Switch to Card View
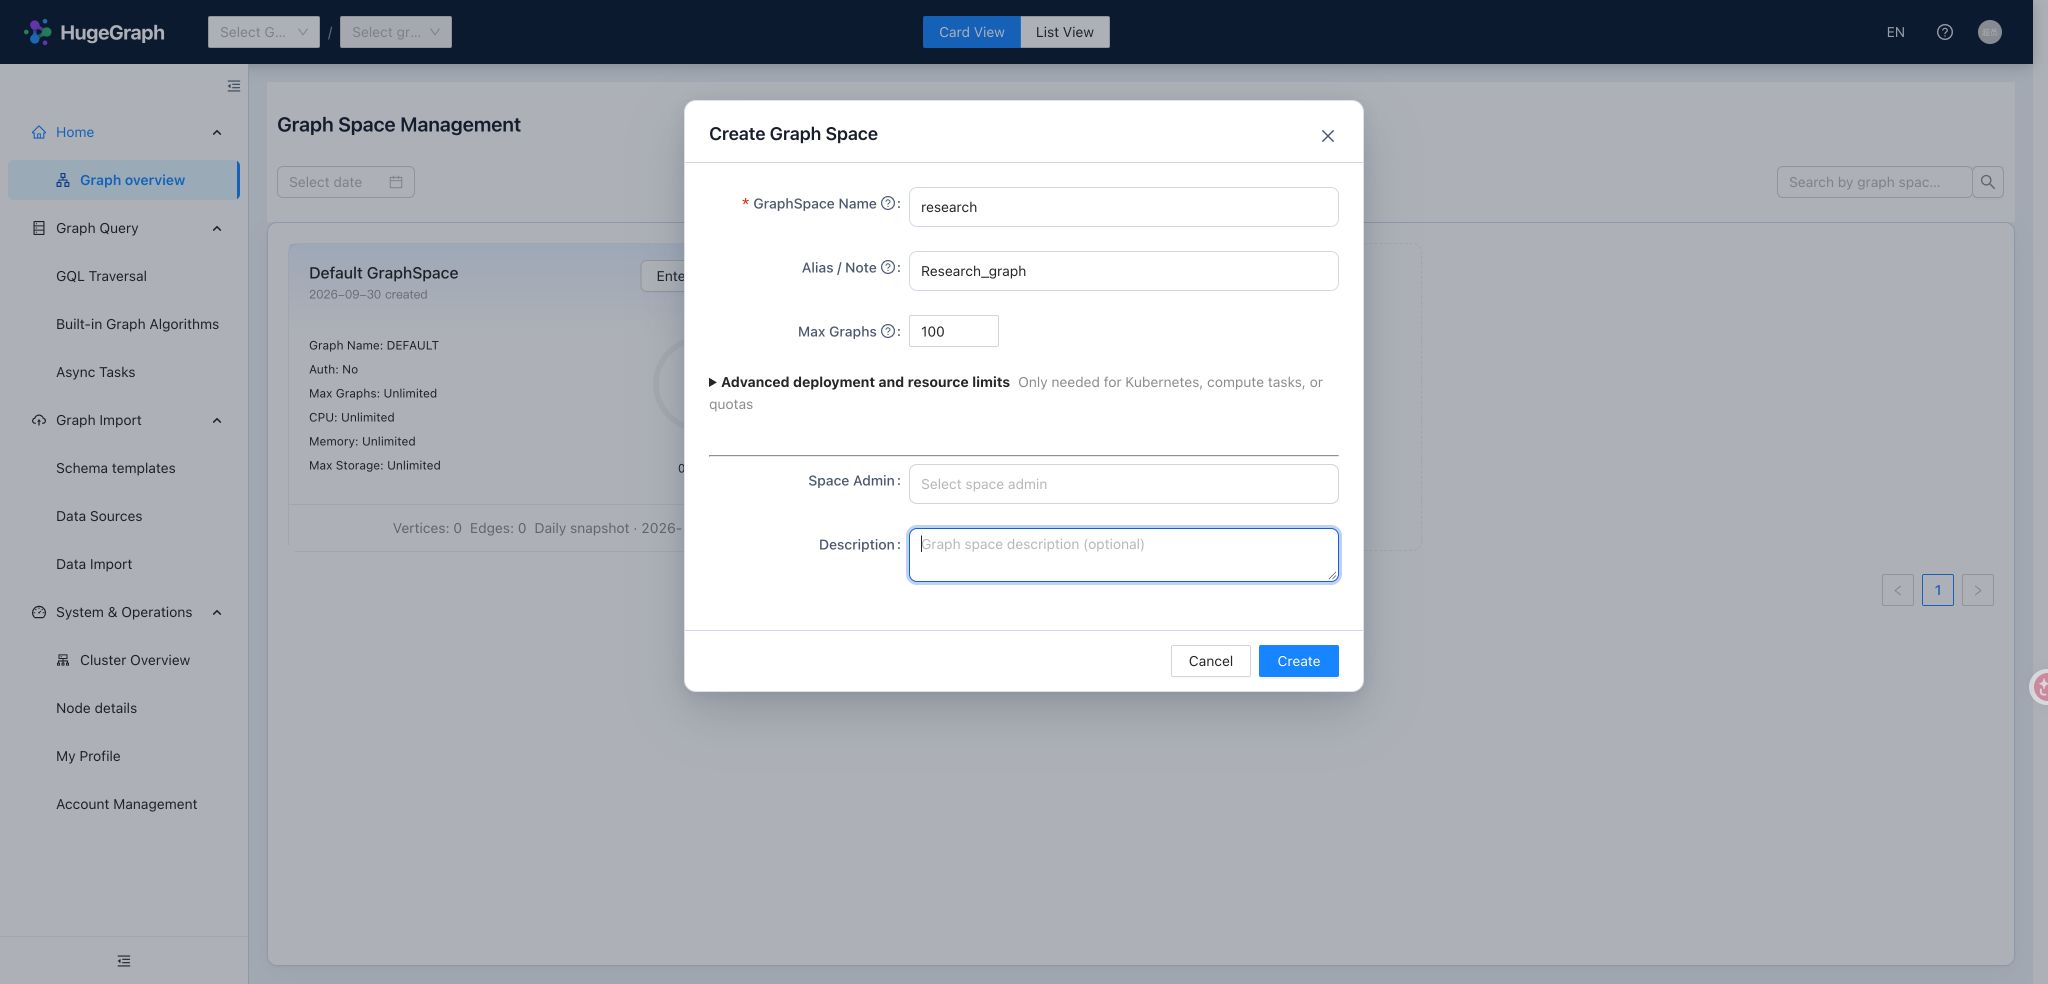 [x=972, y=32]
